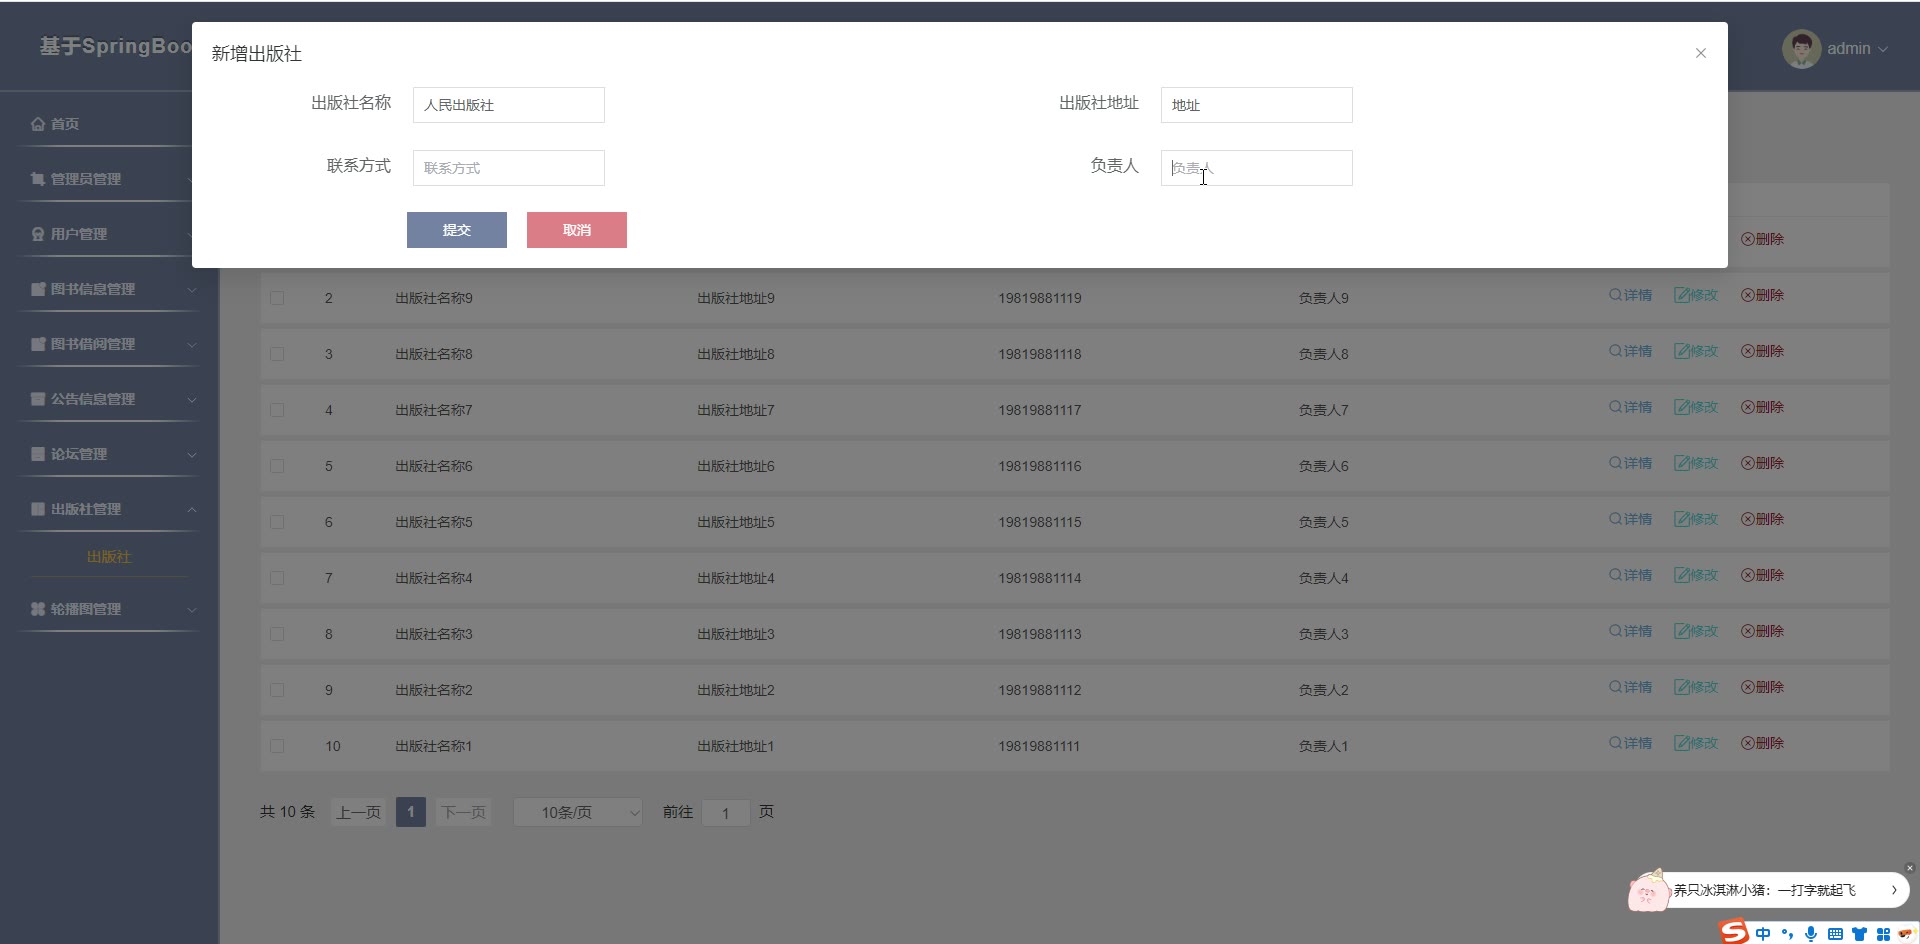Click the 出版社管理 sidebar icon

[x=38, y=509]
